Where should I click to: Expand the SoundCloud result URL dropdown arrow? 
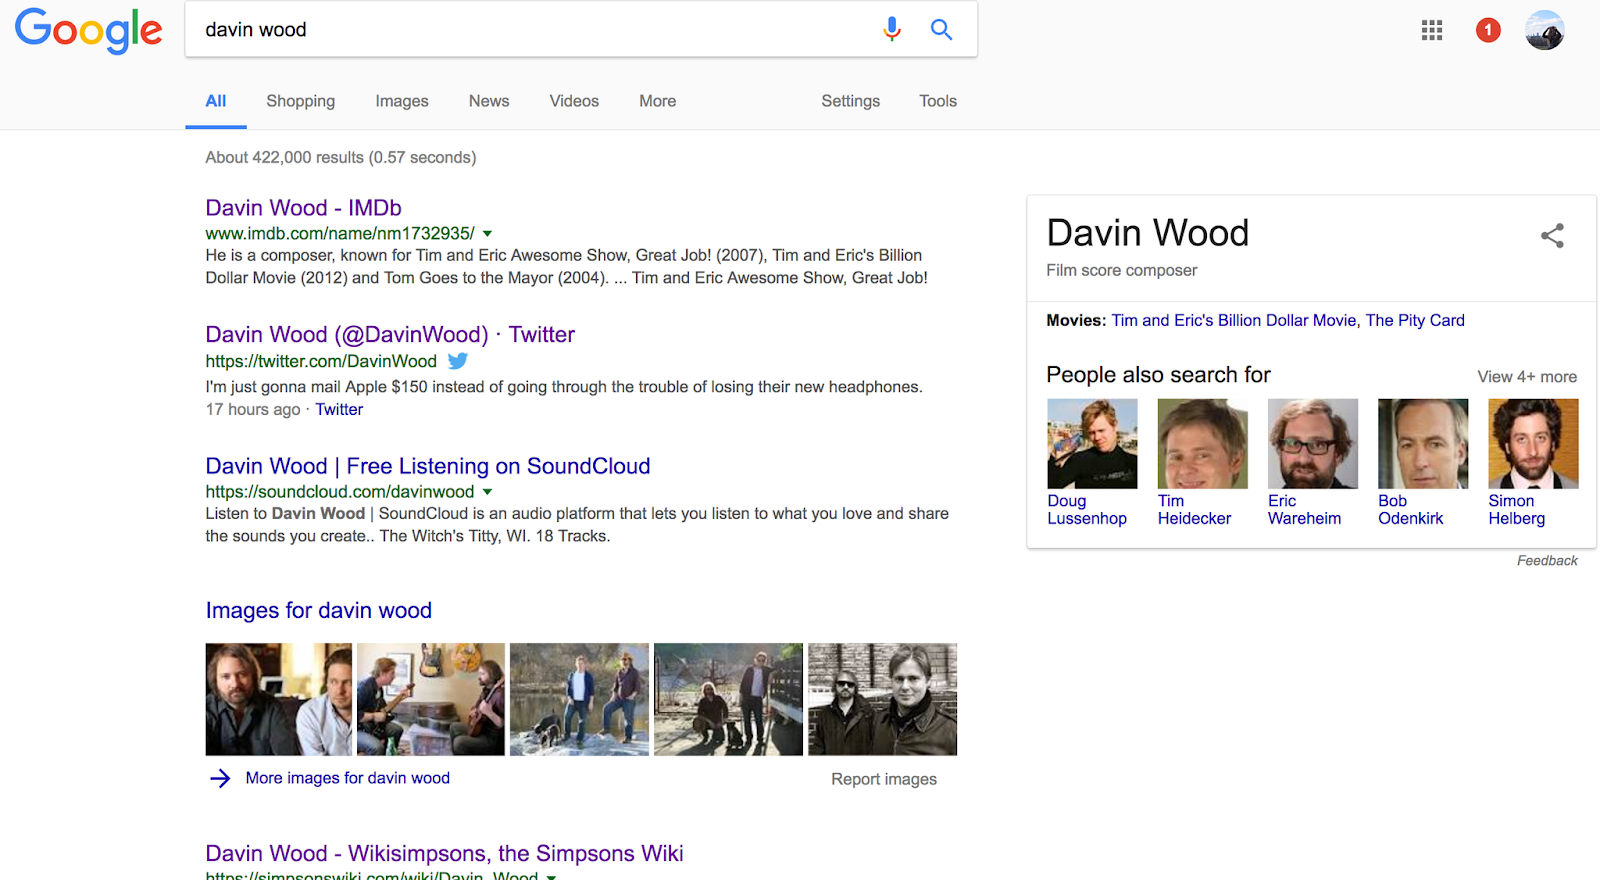[x=487, y=492]
